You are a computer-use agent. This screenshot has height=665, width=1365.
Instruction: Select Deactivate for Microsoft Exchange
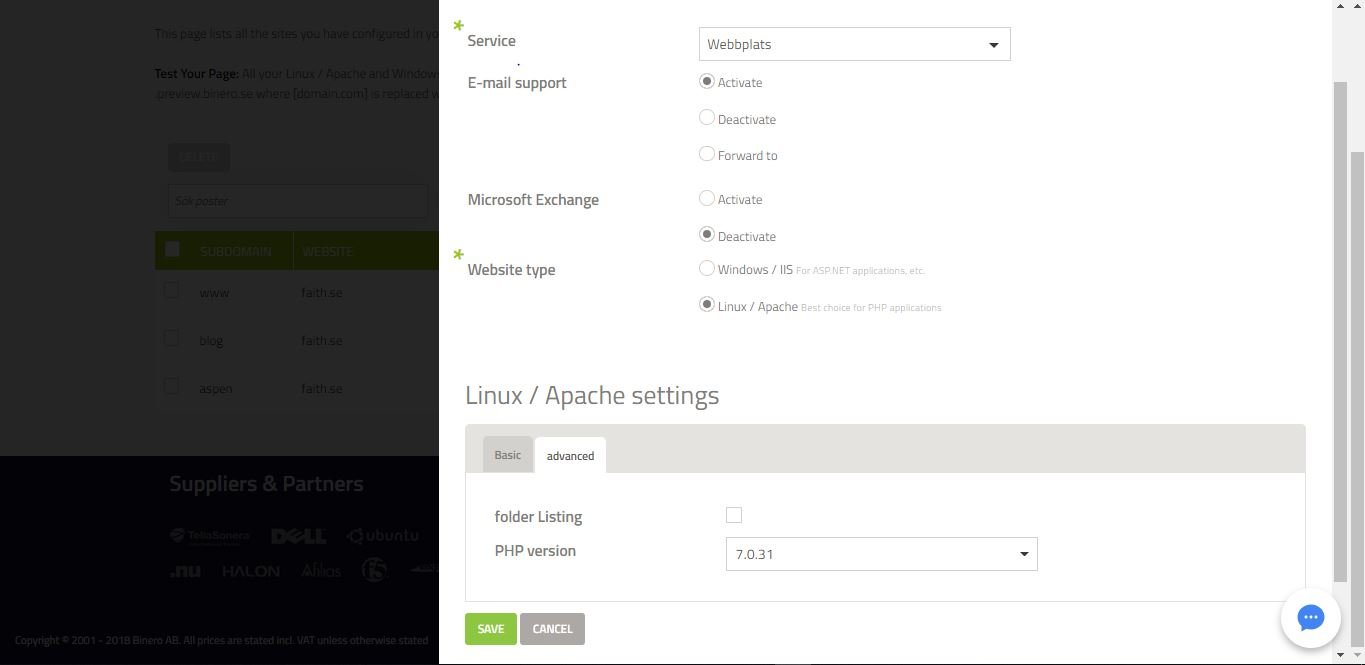707,235
